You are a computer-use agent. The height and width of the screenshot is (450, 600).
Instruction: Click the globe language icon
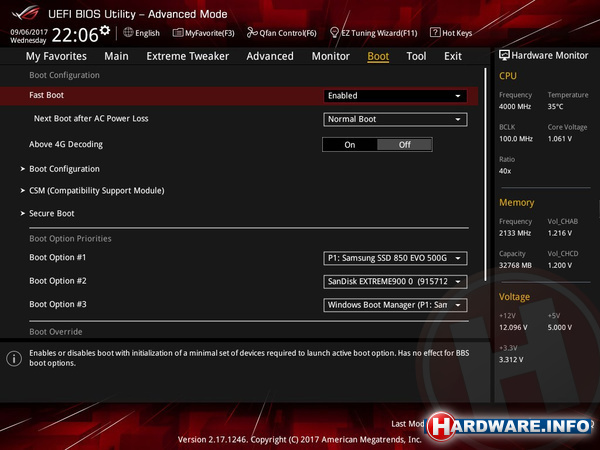coord(128,33)
